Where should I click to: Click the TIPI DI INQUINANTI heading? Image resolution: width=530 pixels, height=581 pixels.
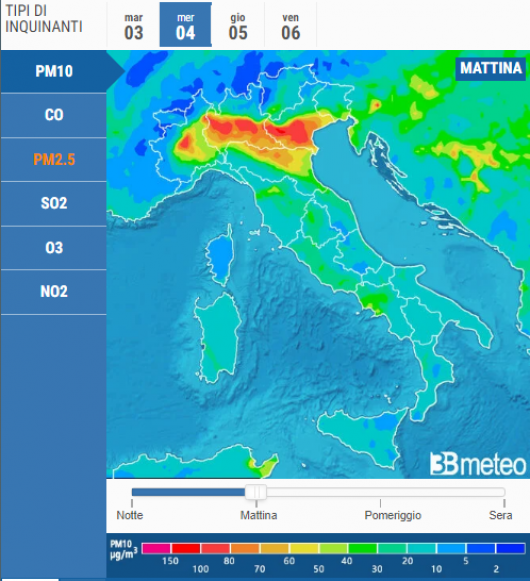(x=44, y=19)
